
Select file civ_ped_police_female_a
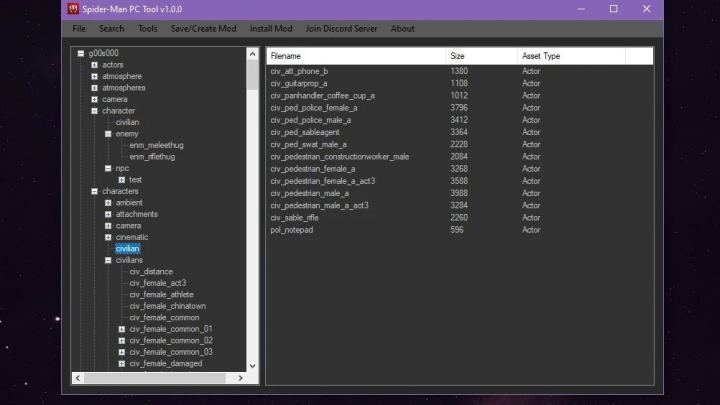click(x=314, y=108)
